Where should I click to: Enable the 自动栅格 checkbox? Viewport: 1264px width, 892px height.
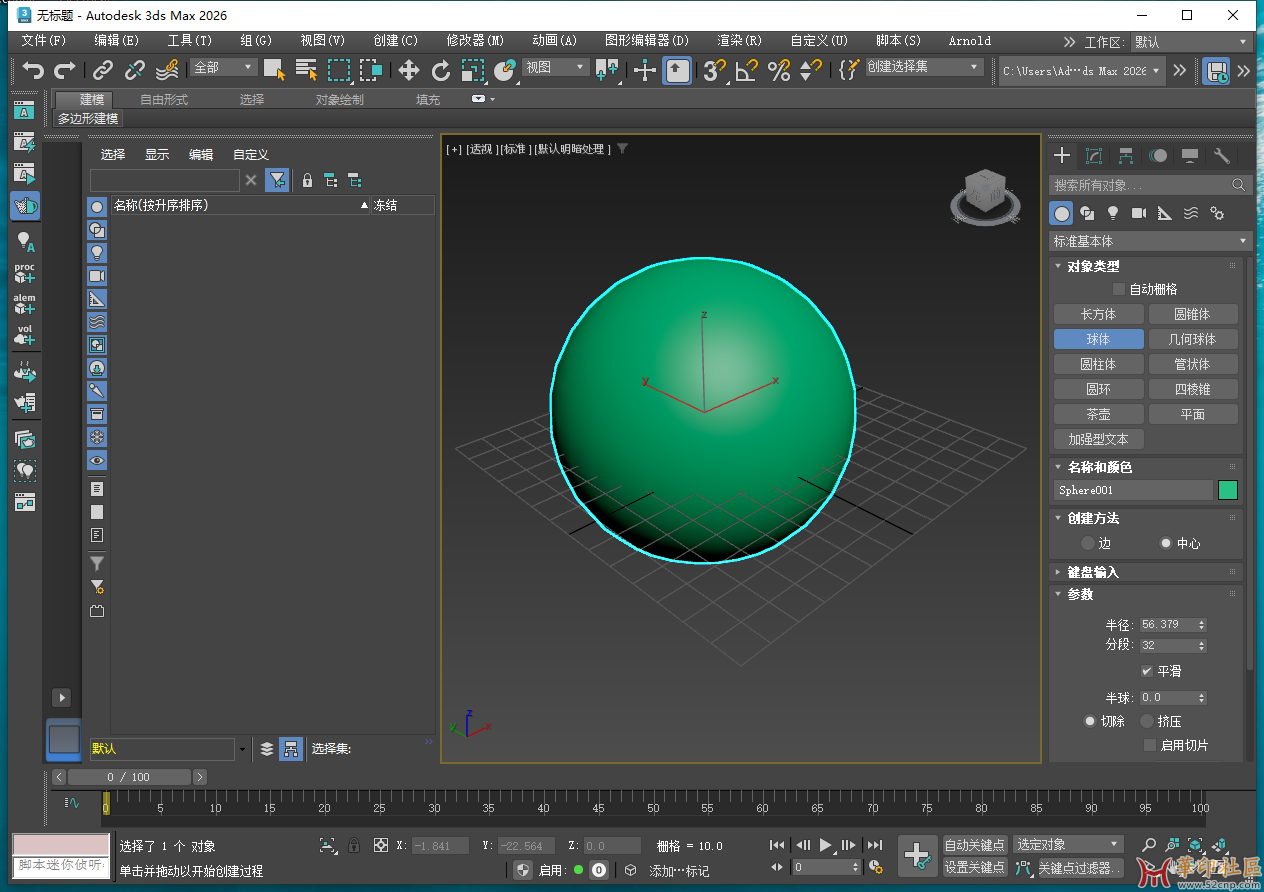(x=1119, y=289)
